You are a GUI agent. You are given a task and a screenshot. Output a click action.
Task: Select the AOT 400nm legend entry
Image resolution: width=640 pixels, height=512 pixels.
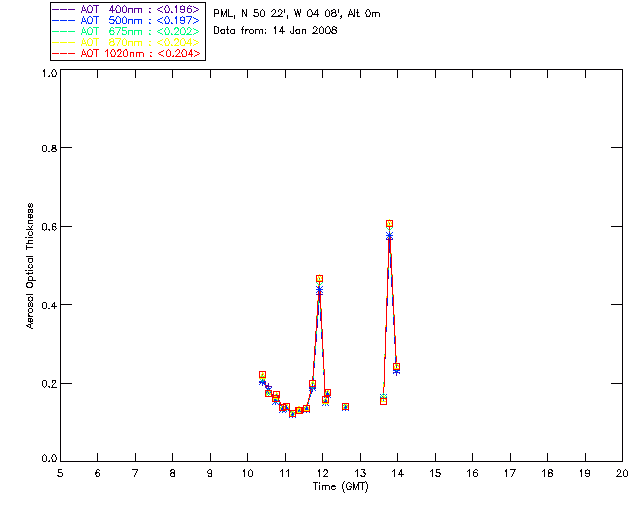point(127,9)
